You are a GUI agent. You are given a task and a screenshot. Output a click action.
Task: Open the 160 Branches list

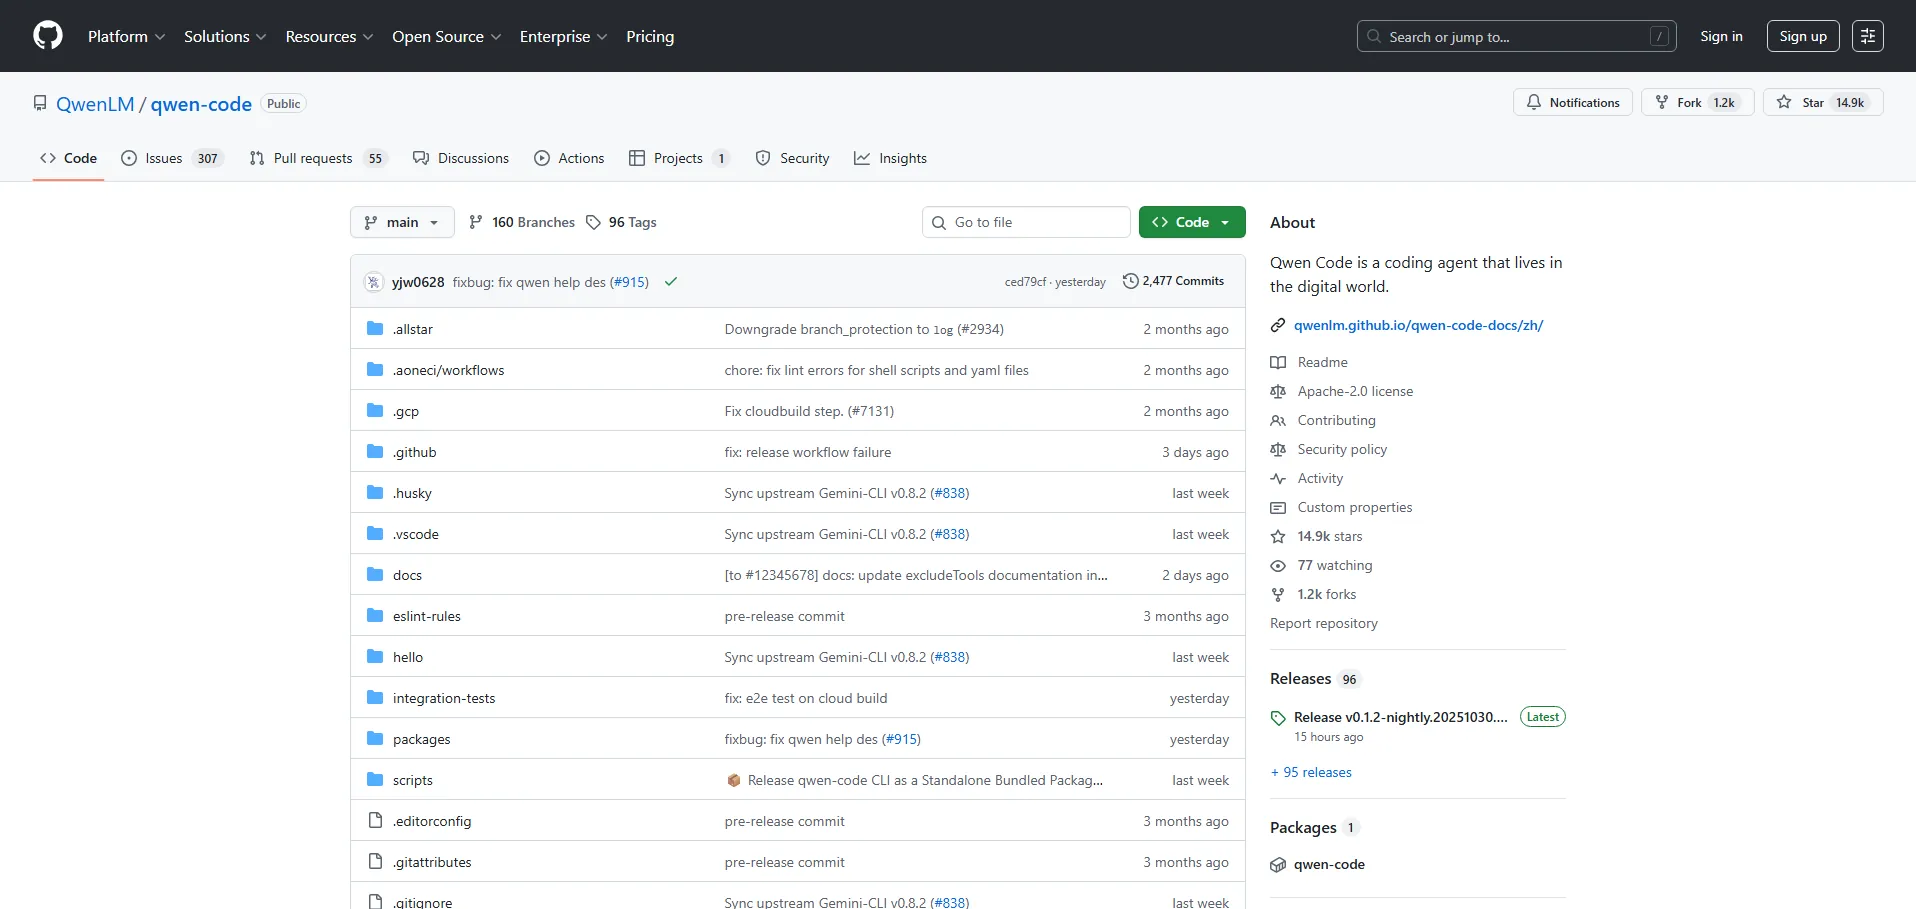point(522,223)
